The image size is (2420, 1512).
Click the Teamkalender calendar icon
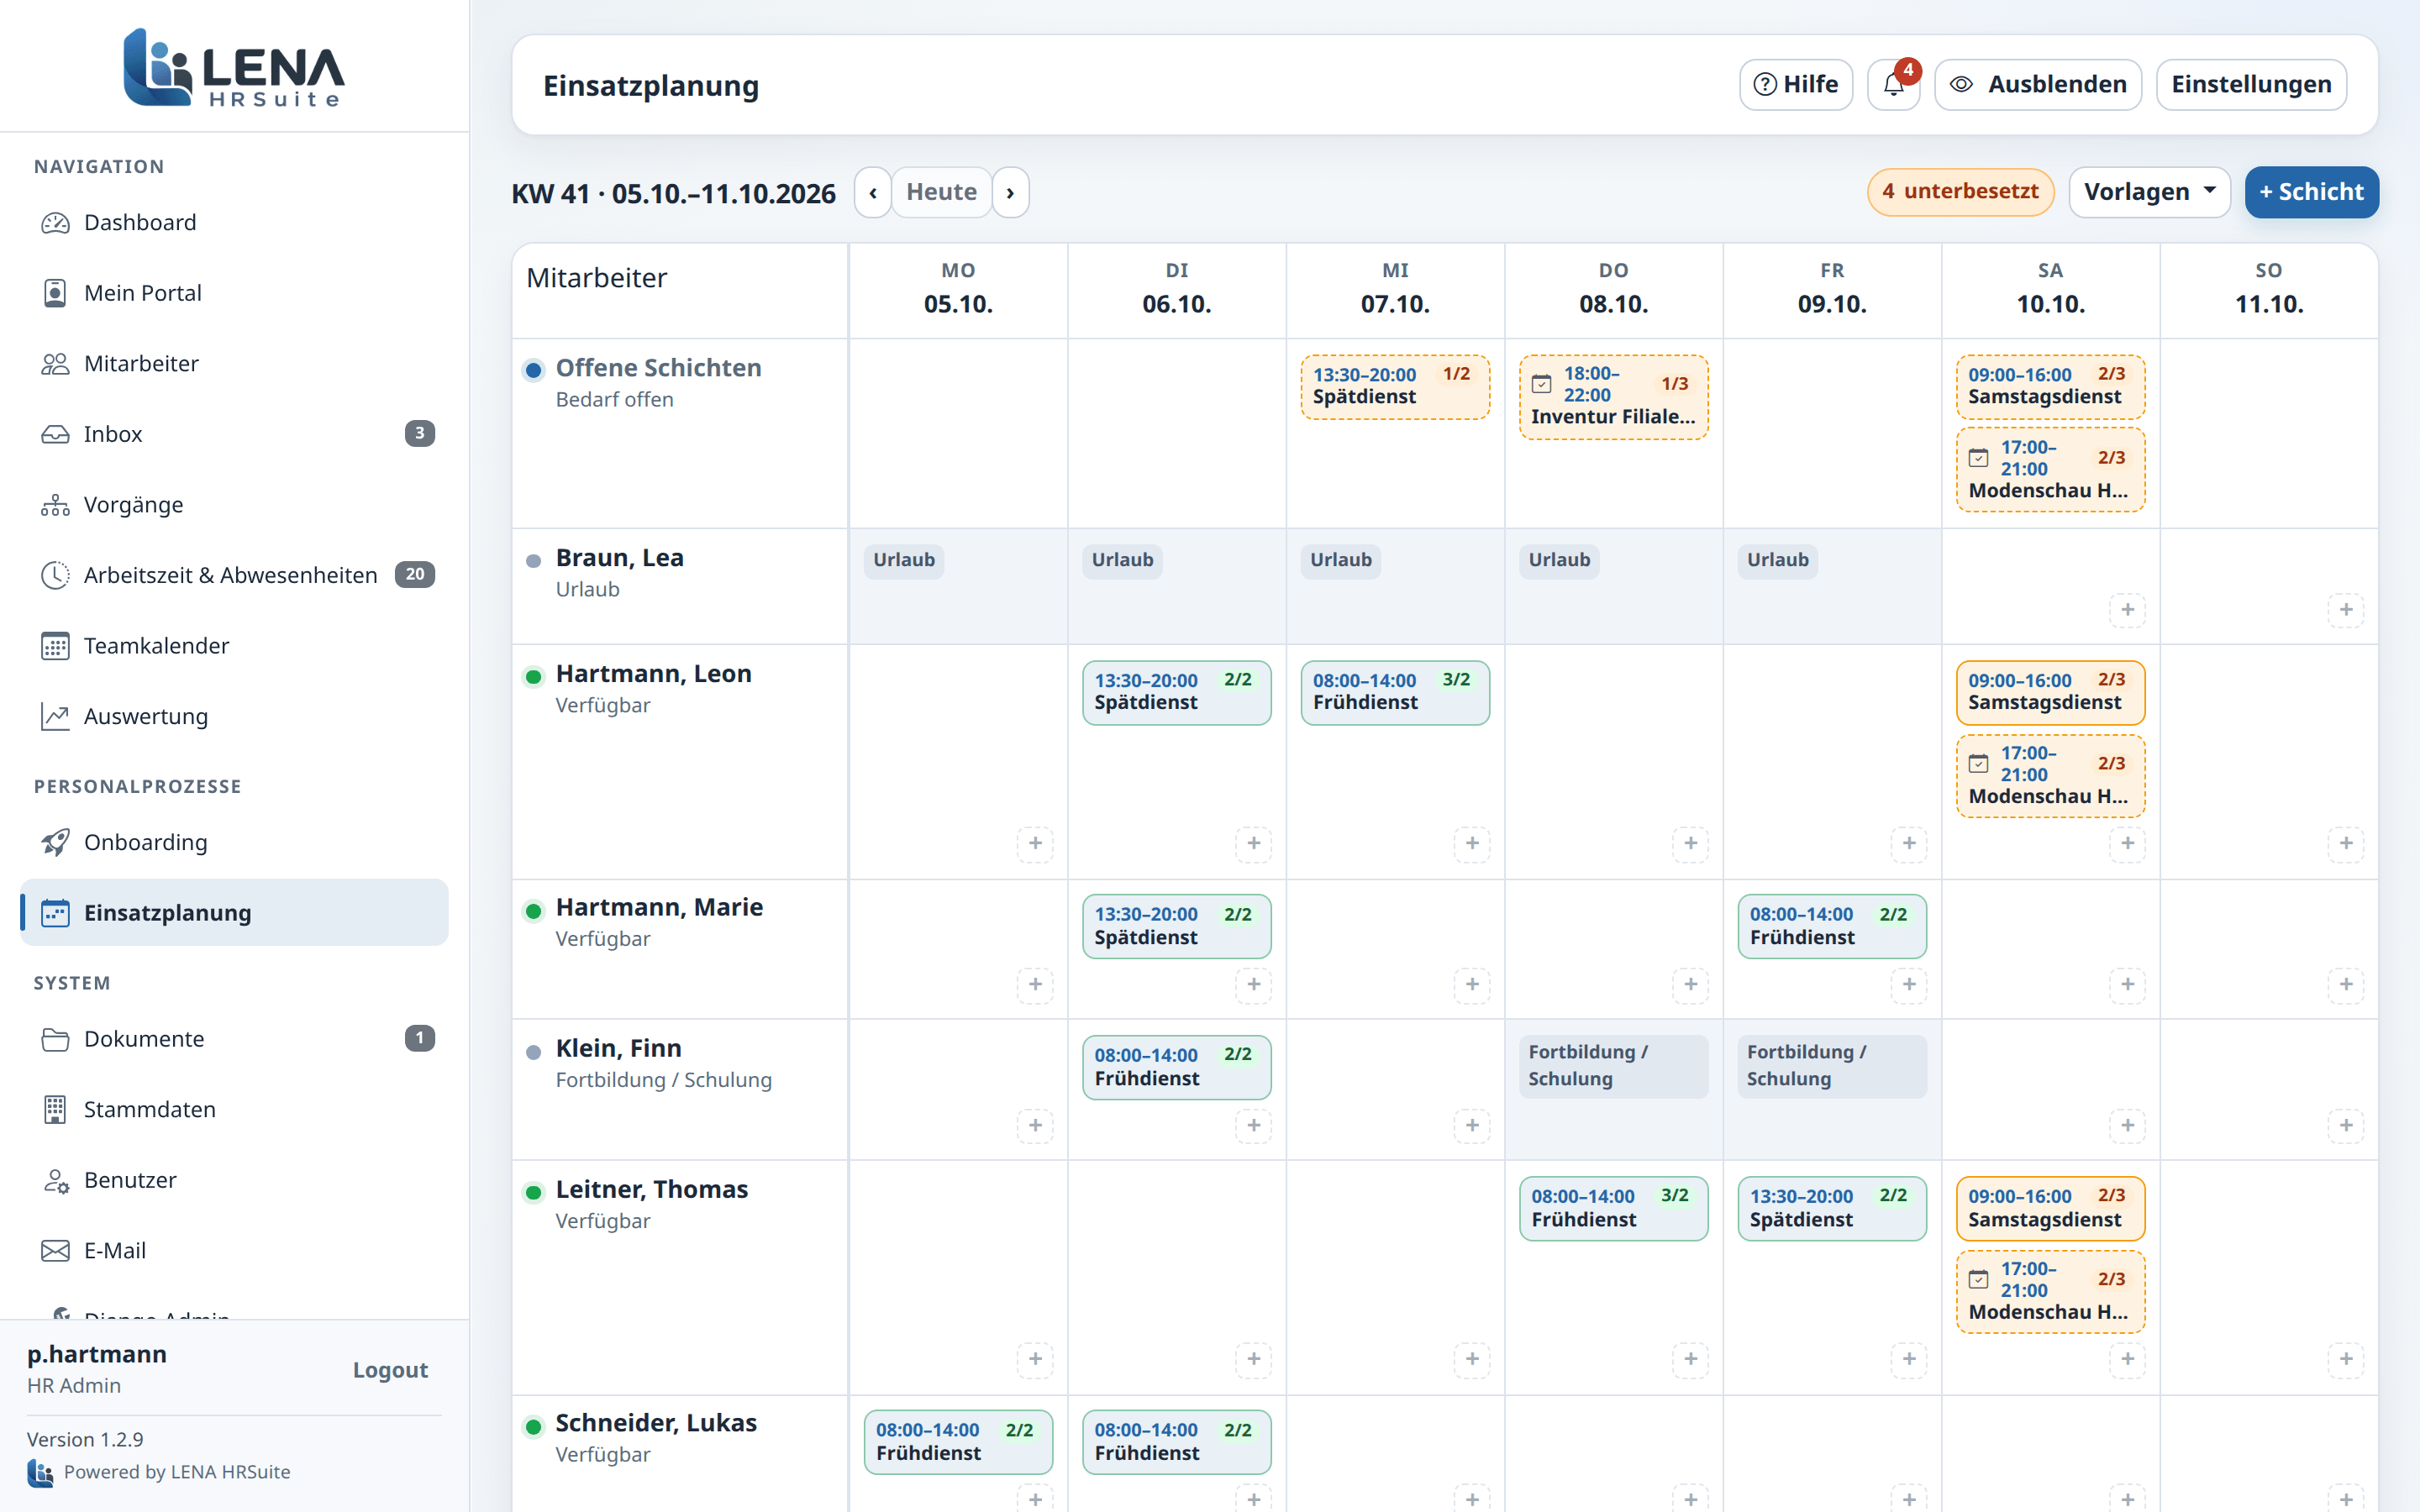55,646
